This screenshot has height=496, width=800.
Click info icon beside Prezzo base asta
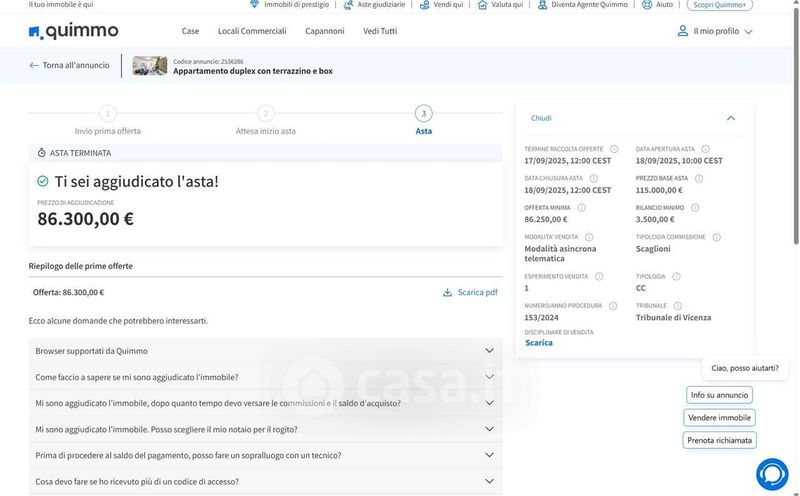[x=699, y=178]
